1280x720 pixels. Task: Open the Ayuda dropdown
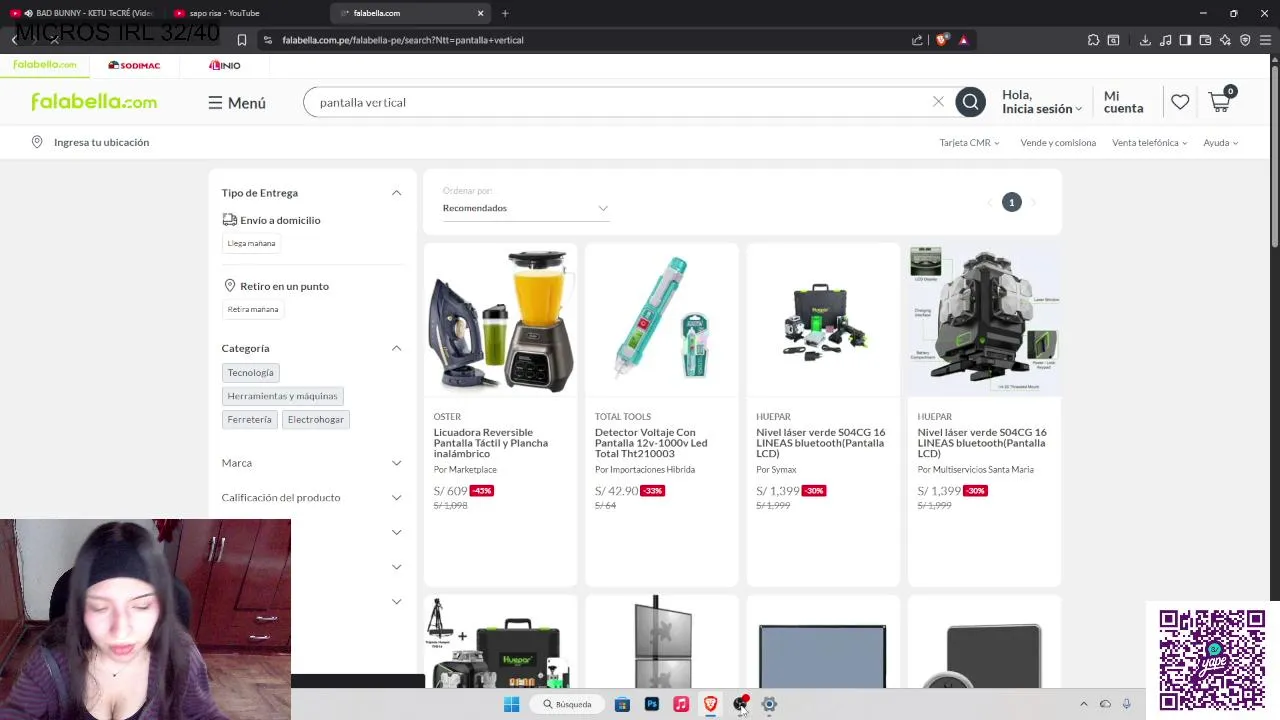(1220, 142)
